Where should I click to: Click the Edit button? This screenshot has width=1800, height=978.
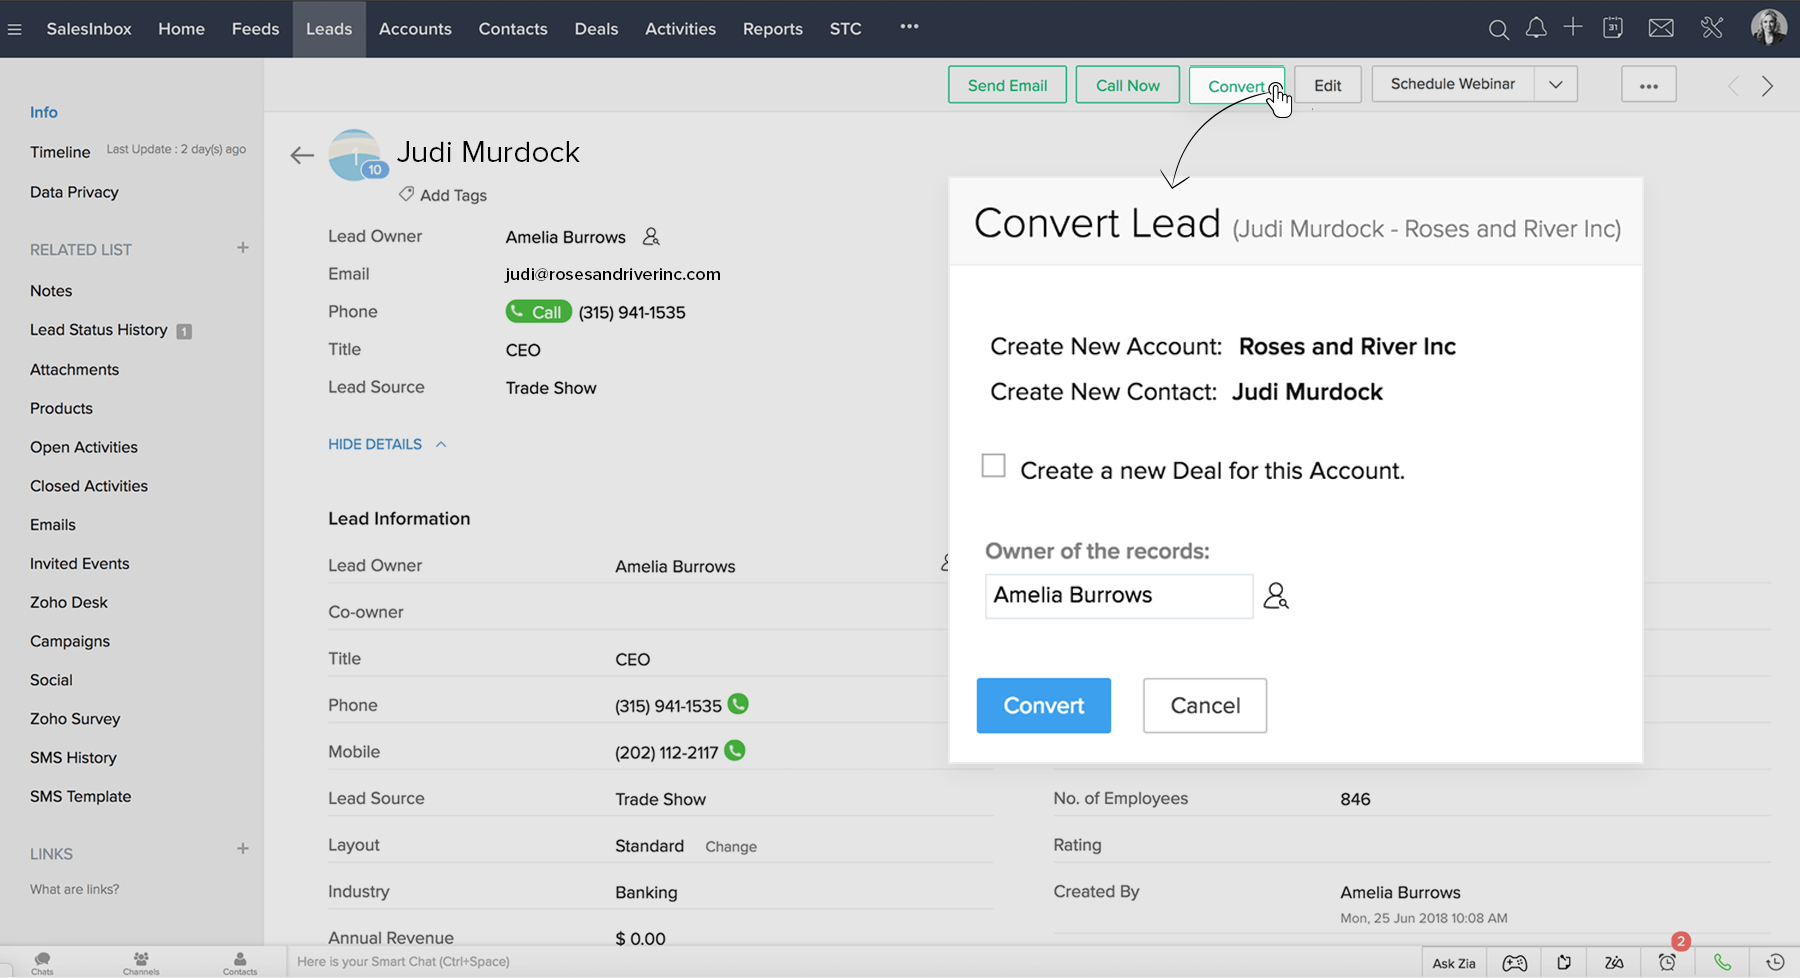(1327, 85)
